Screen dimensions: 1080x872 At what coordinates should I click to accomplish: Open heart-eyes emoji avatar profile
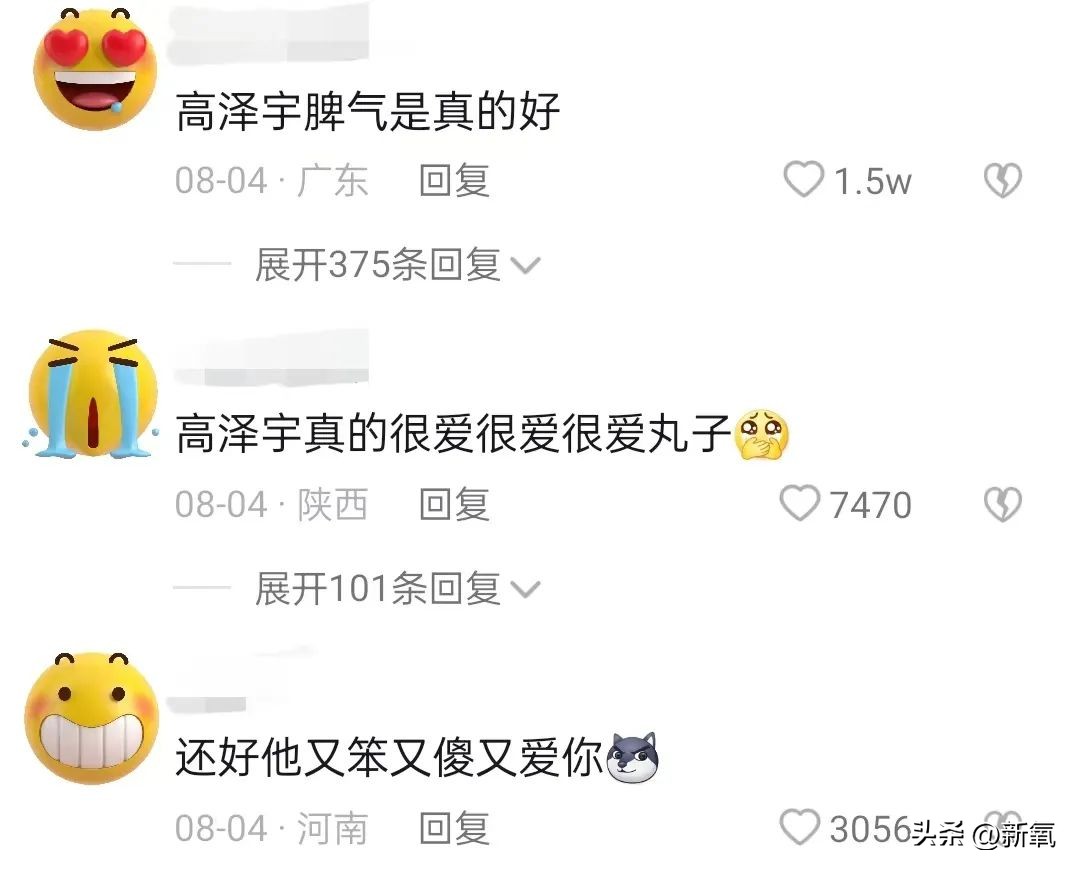(x=95, y=69)
